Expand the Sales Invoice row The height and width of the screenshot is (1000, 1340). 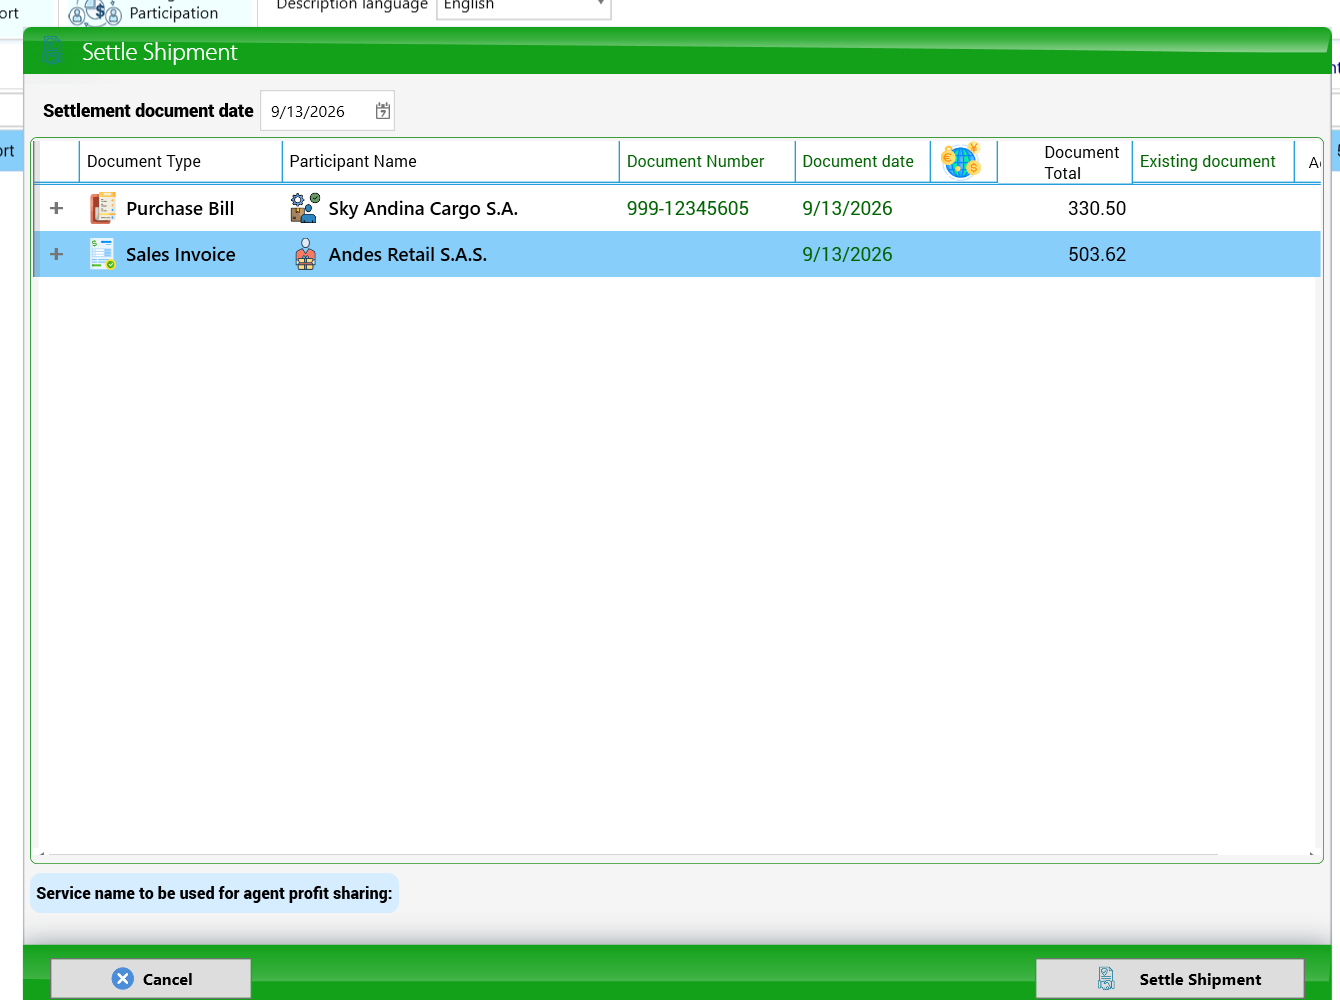57,254
